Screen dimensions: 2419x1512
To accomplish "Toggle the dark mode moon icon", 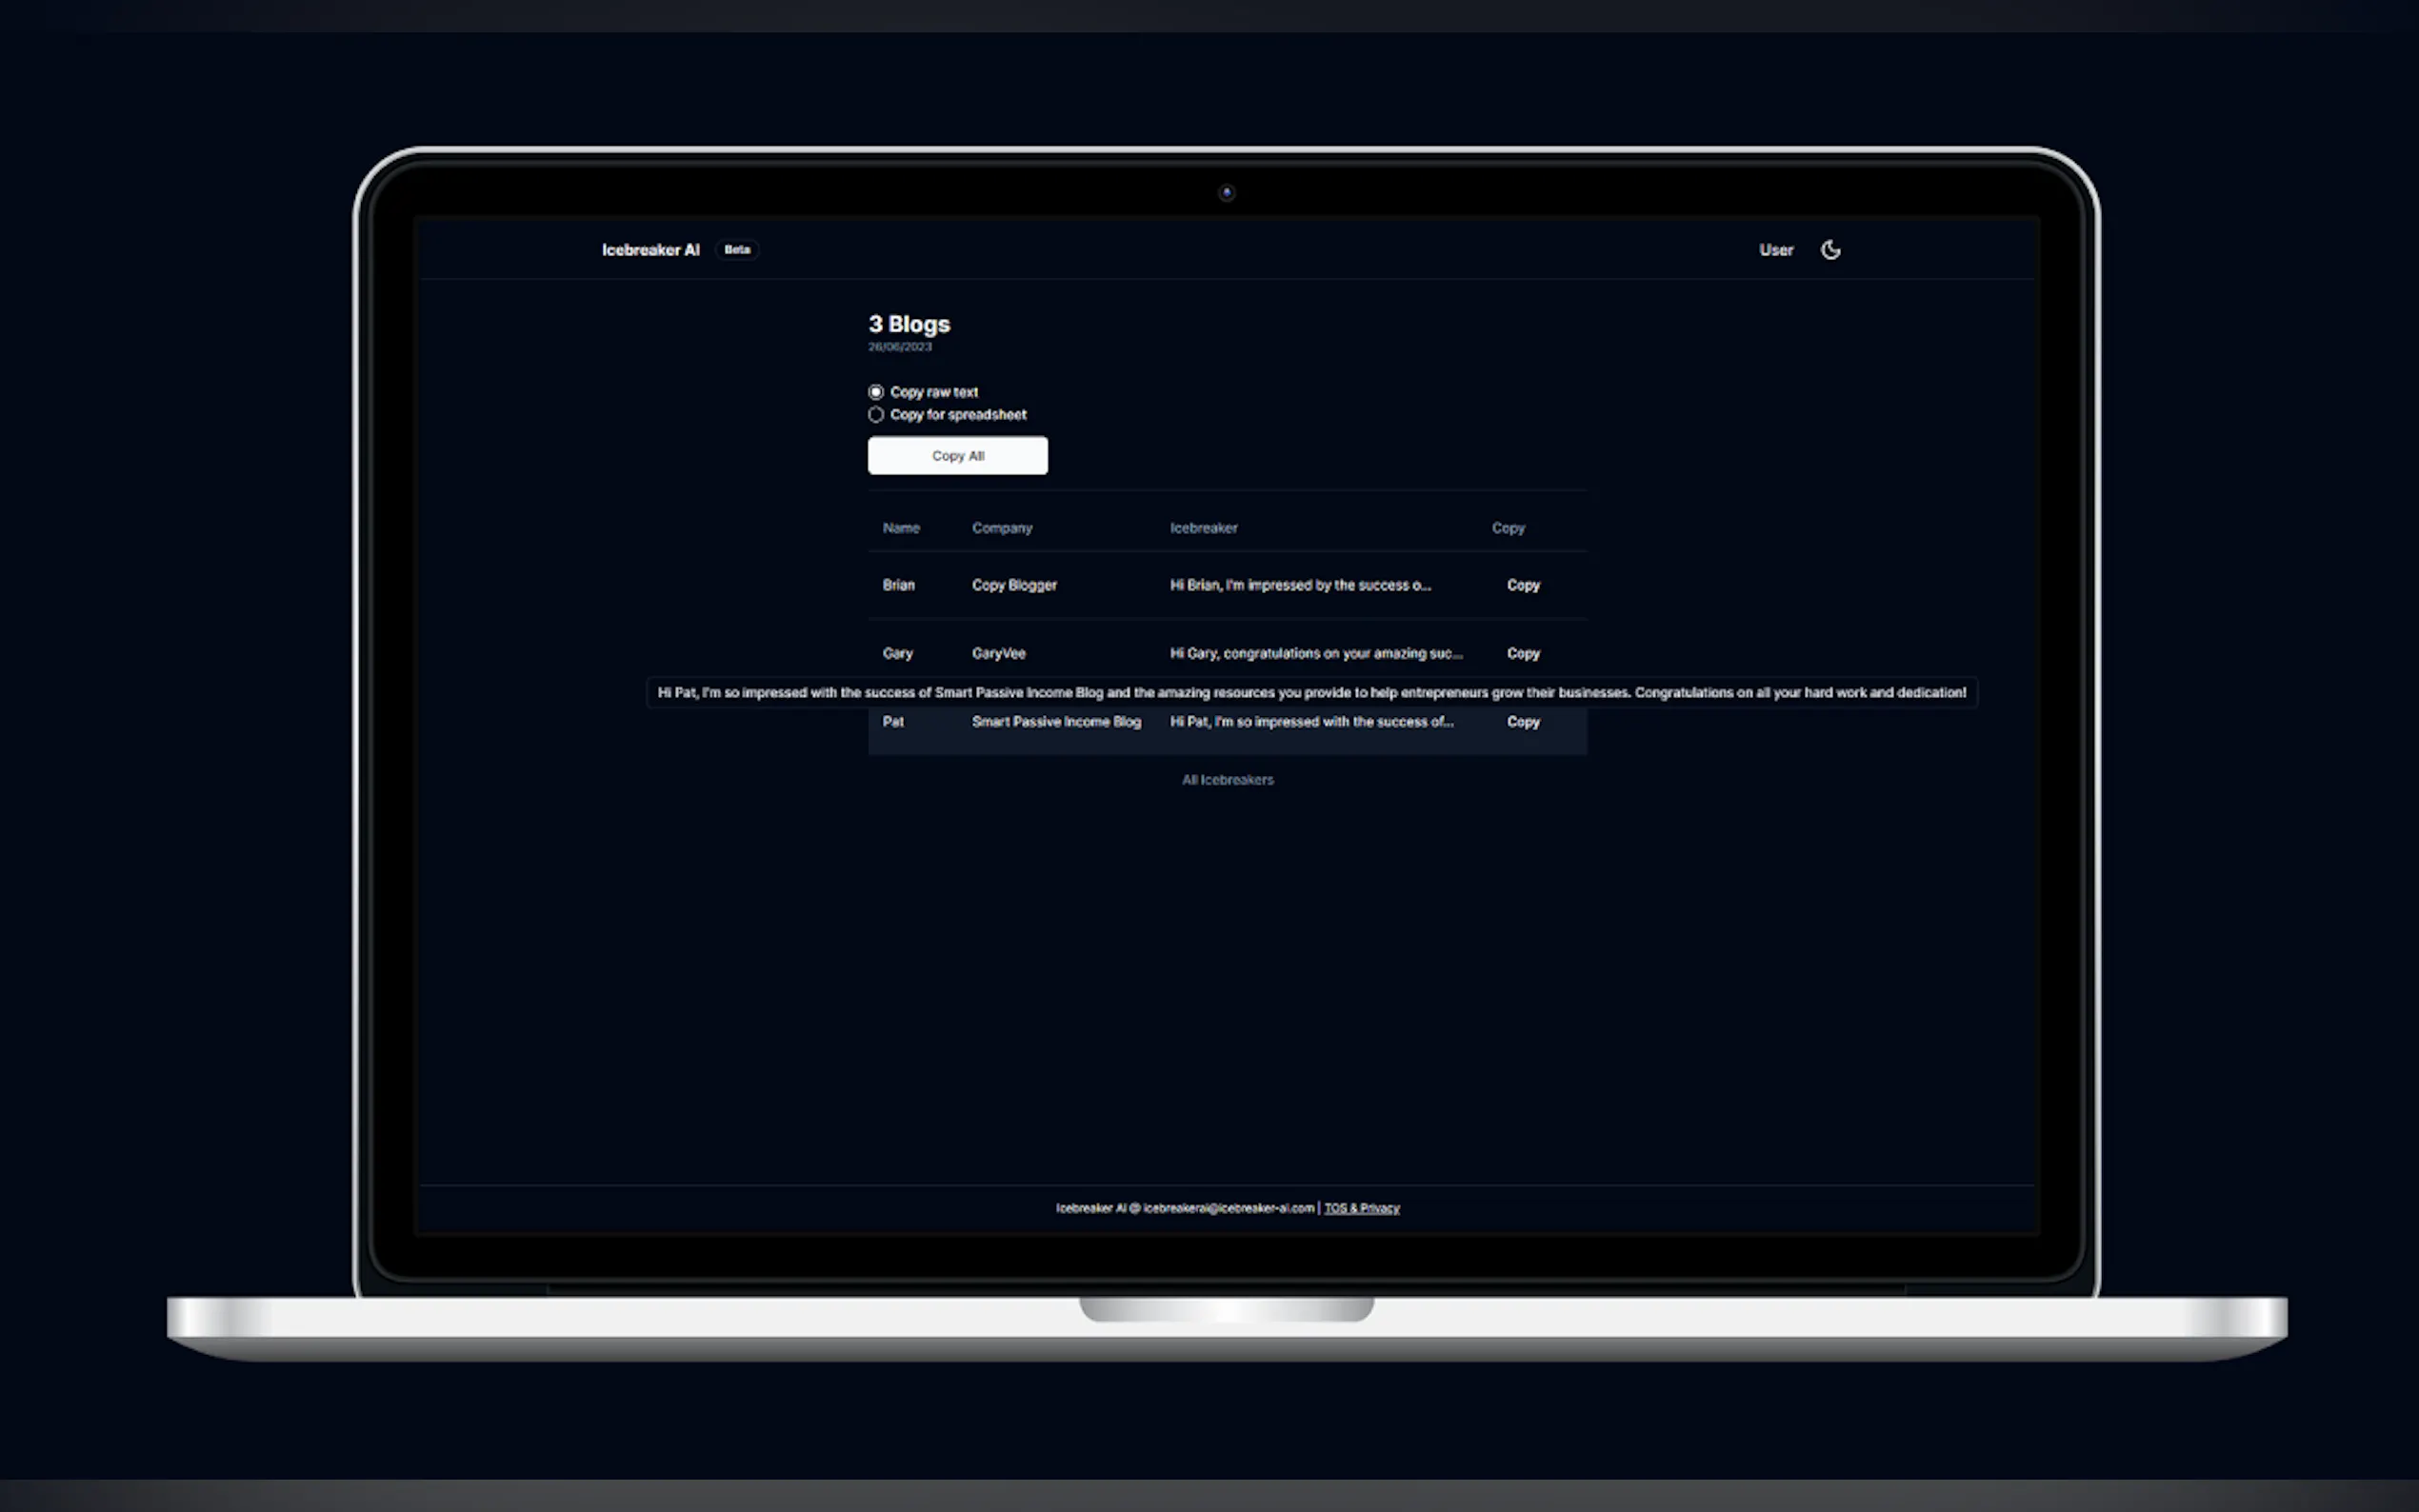I will coord(1830,250).
